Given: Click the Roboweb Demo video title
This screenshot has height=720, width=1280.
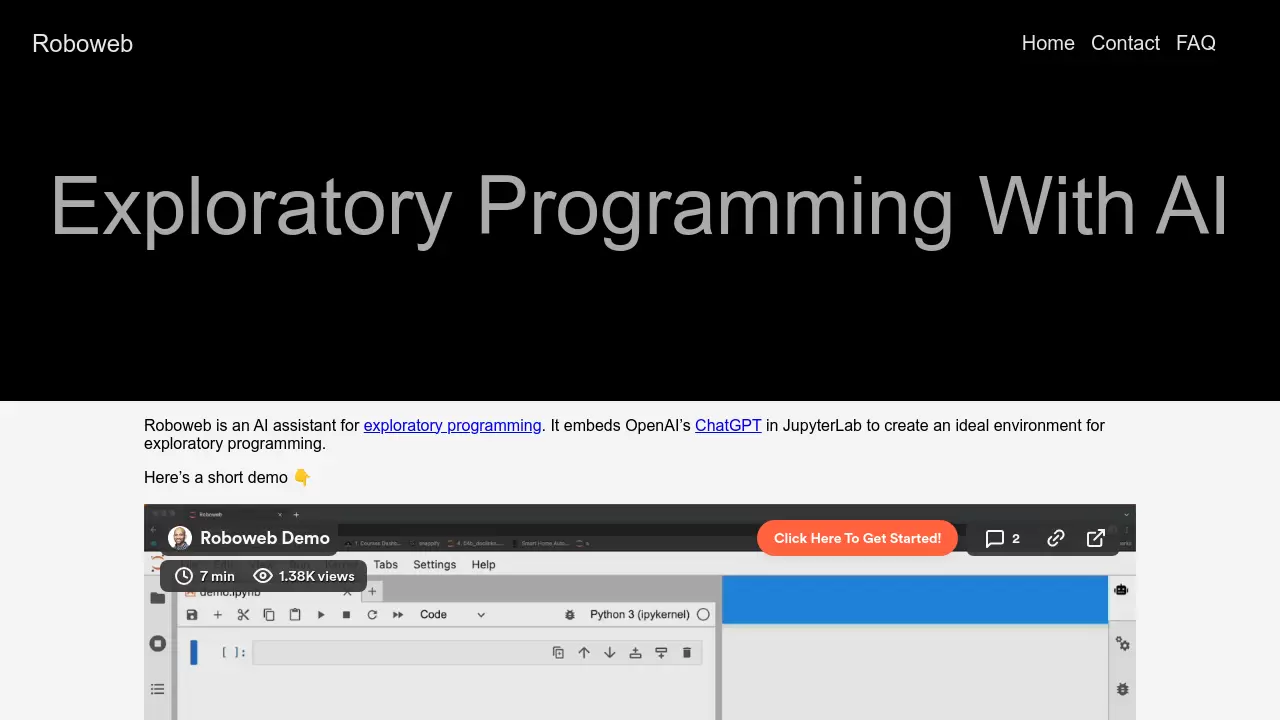Looking at the screenshot, I should 265,538.
